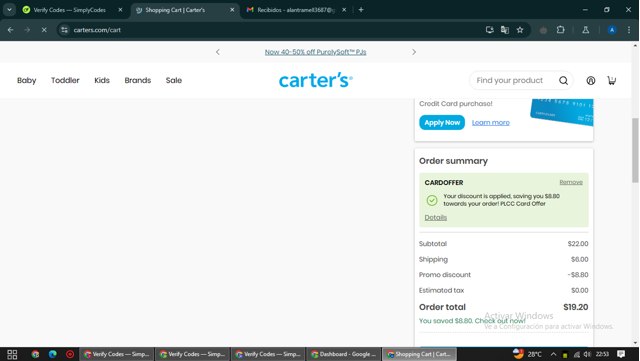This screenshot has height=361, width=640.
Task: Click Learn more about the credit card
Action: pyautogui.click(x=491, y=123)
